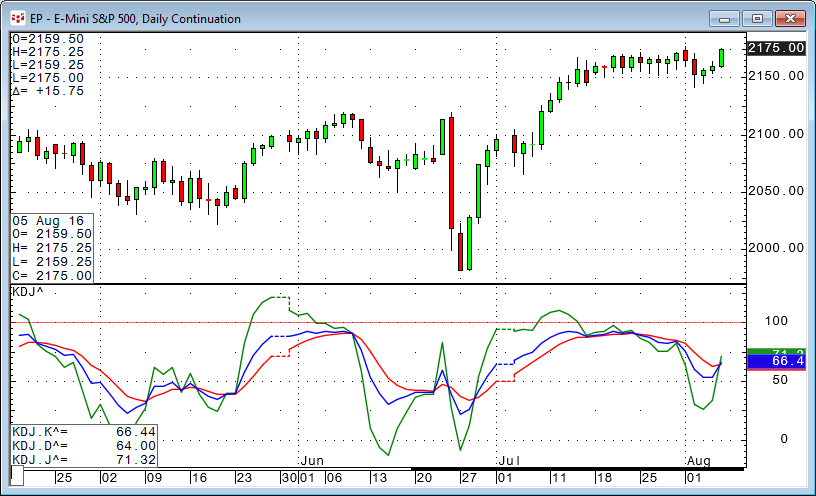
Task: Click the 100 level on KDJ axis
Action: point(776,321)
